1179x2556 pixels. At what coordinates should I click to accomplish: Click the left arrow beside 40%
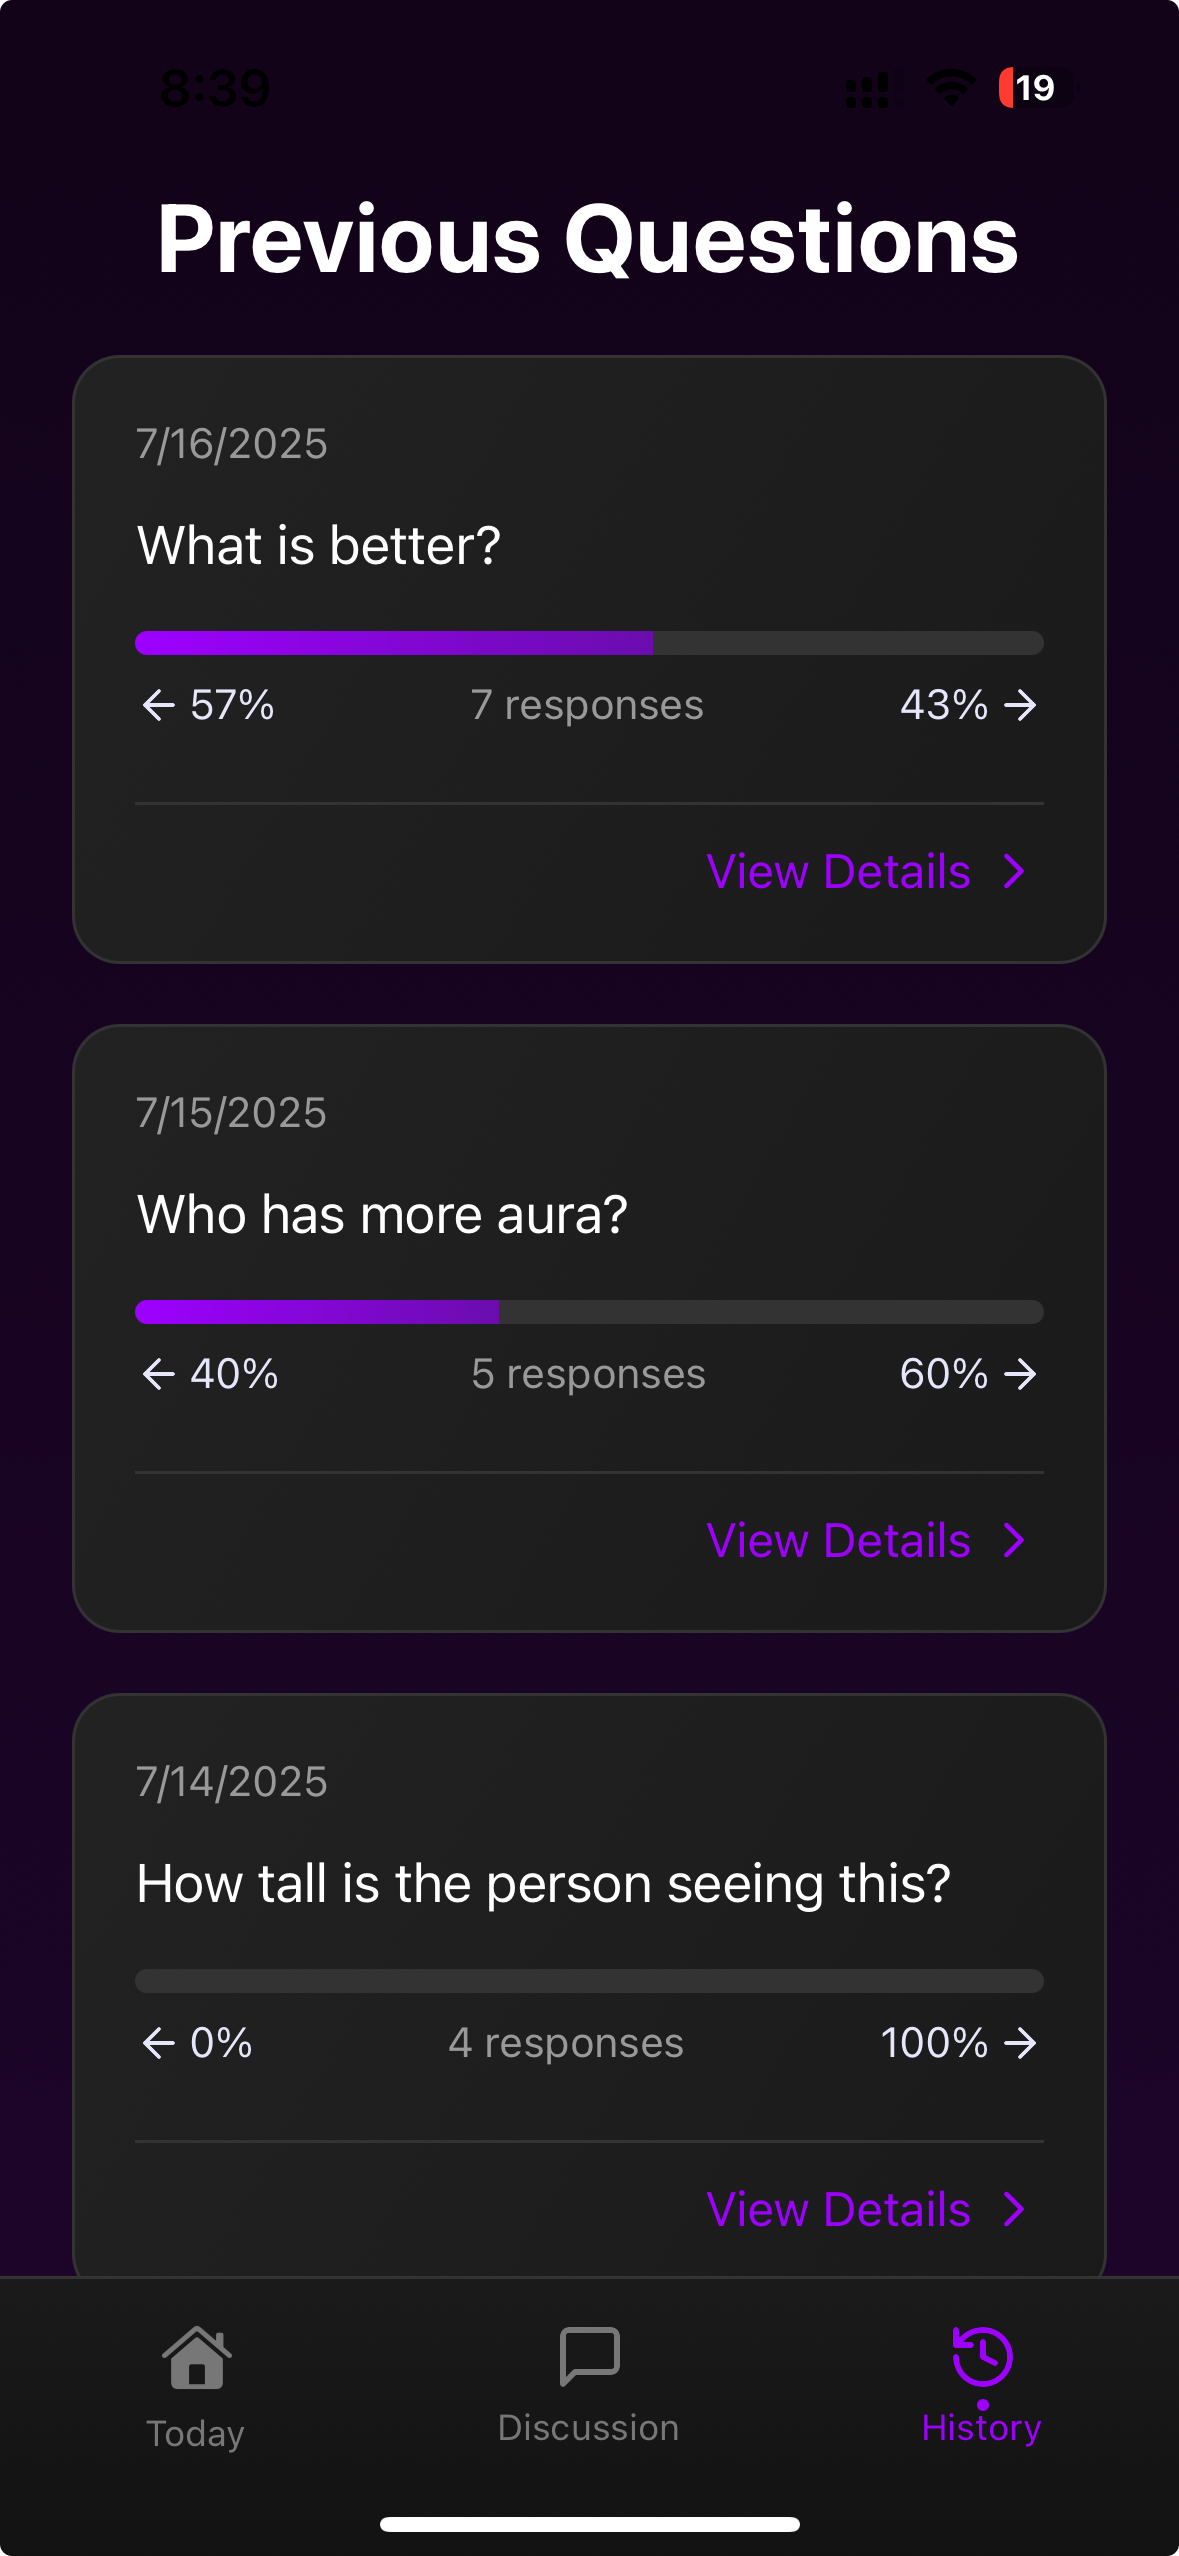tap(157, 1374)
